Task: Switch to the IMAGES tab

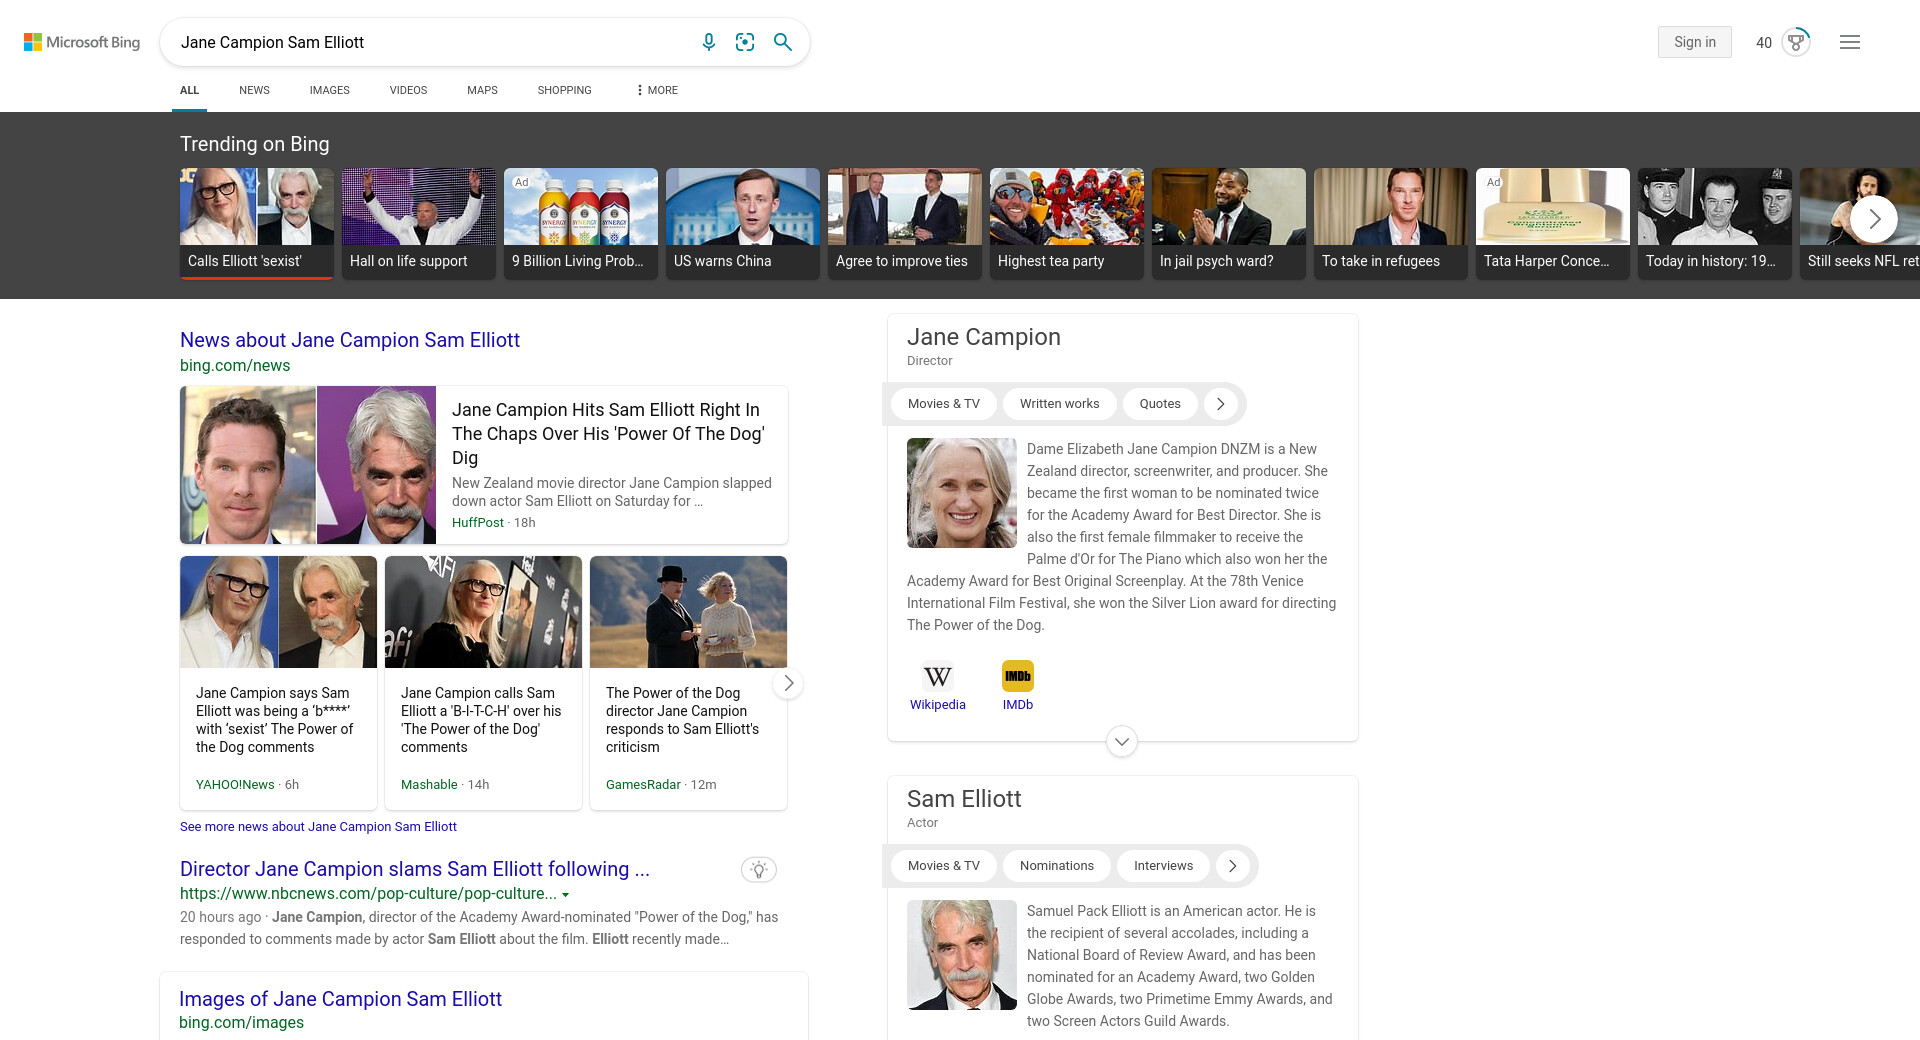Action: [329, 90]
